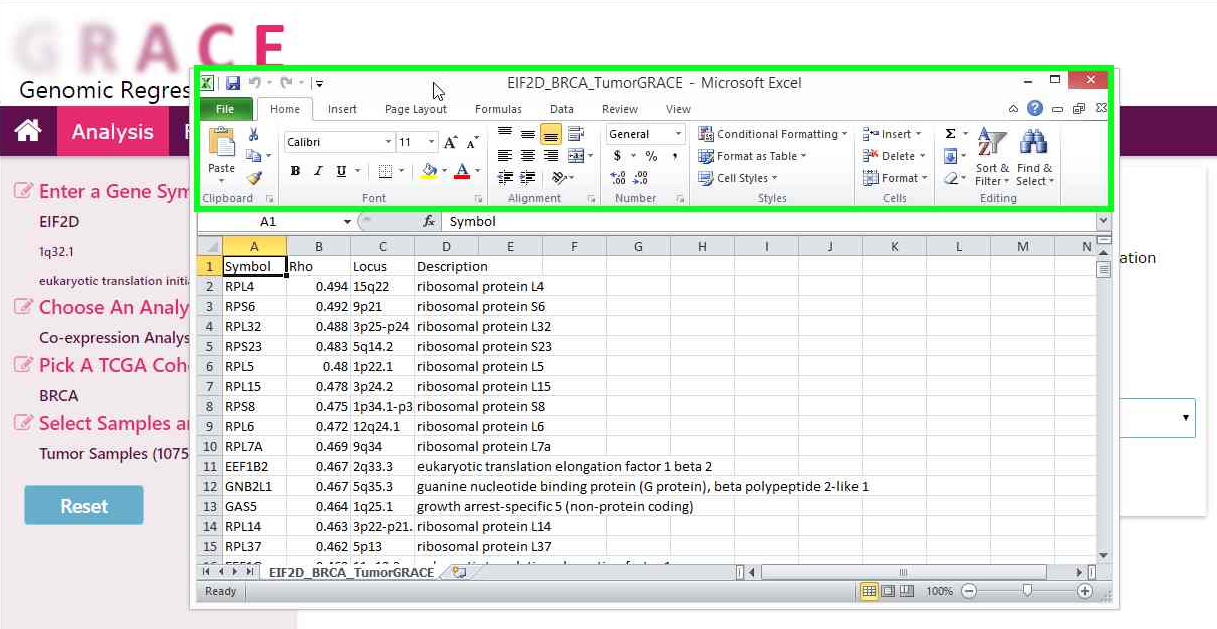The width and height of the screenshot is (1217, 629).
Task: Click the zoom slider in the status bar
Action: pyautogui.click(x=1027, y=591)
